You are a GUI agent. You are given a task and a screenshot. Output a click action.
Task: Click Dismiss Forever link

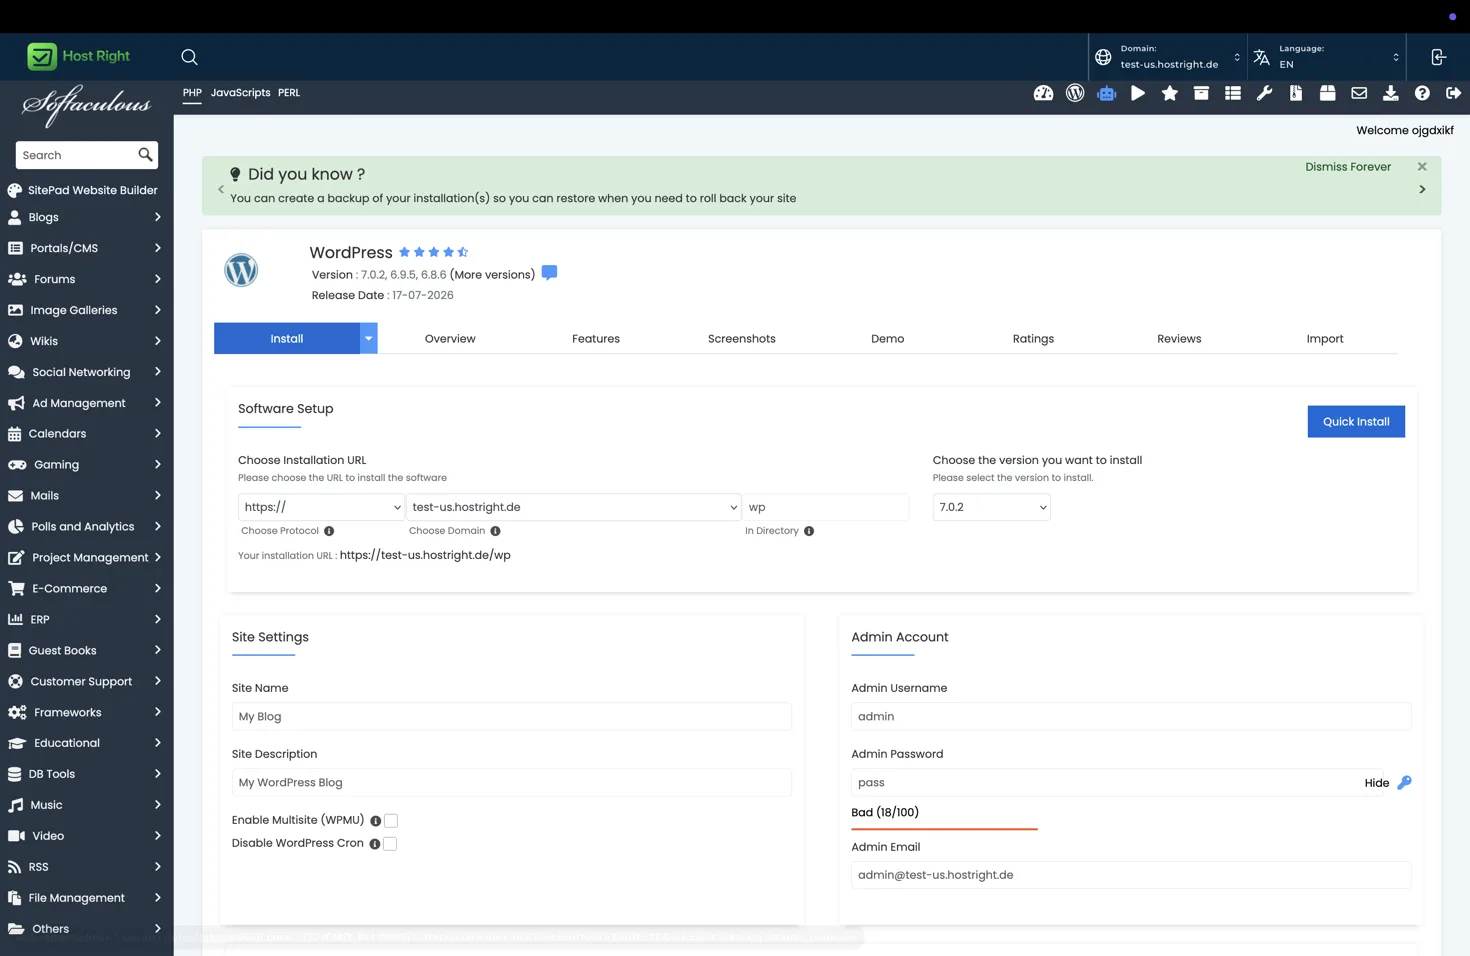[x=1348, y=166]
